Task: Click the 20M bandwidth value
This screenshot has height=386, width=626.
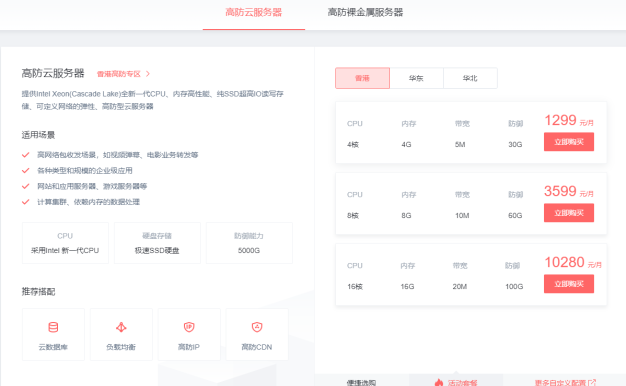Action: [x=460, y=287]
